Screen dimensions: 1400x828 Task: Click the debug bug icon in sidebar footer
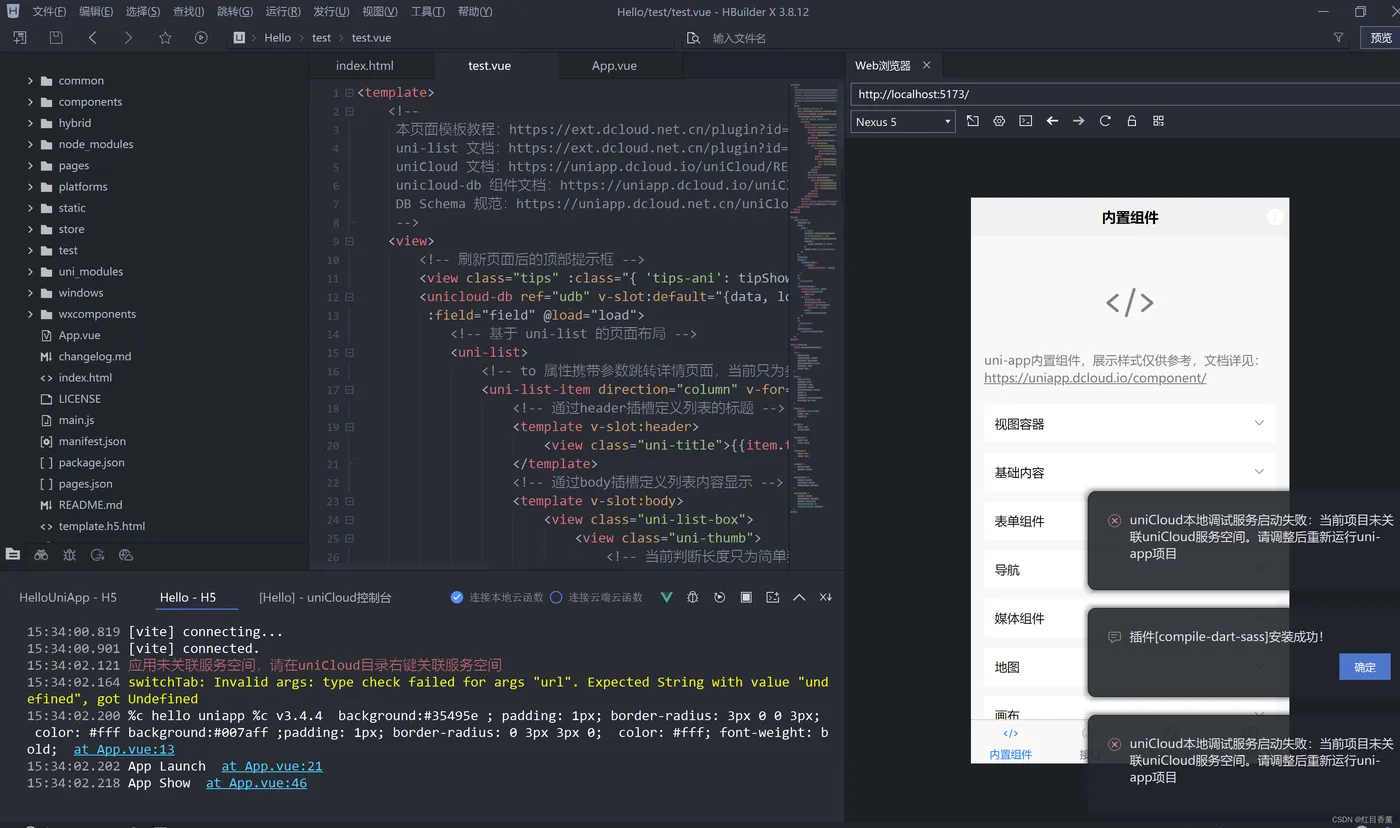pos(69,554)
